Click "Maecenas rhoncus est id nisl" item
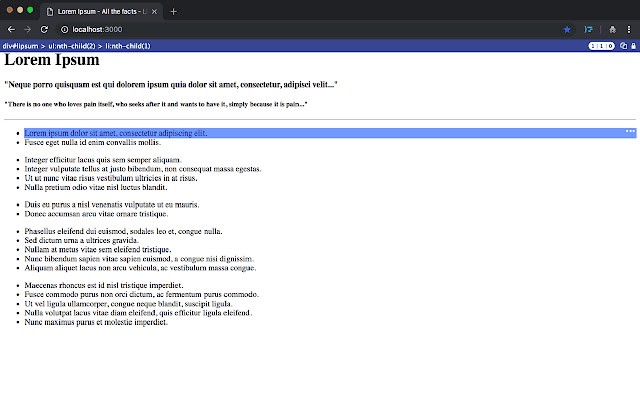The image size is (640, 400). coord(104,285)
